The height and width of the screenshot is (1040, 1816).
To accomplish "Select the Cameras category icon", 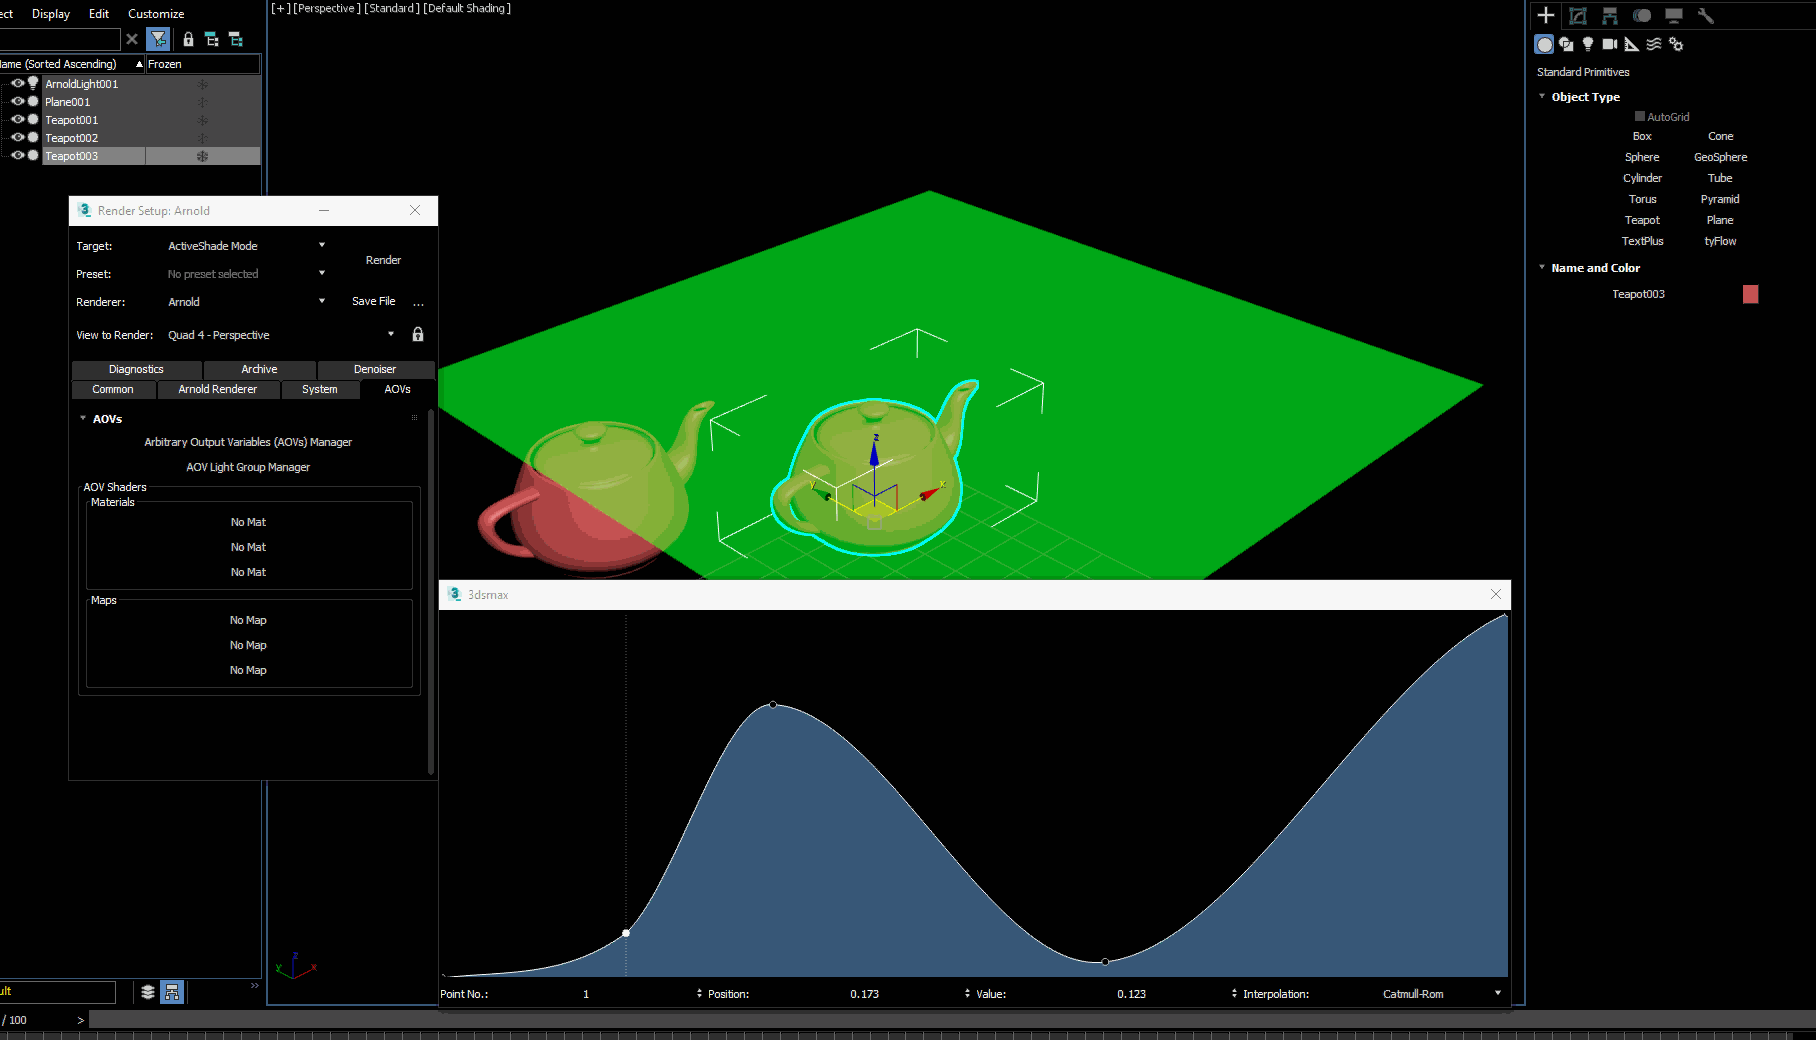I will [x=1610, y=44].
